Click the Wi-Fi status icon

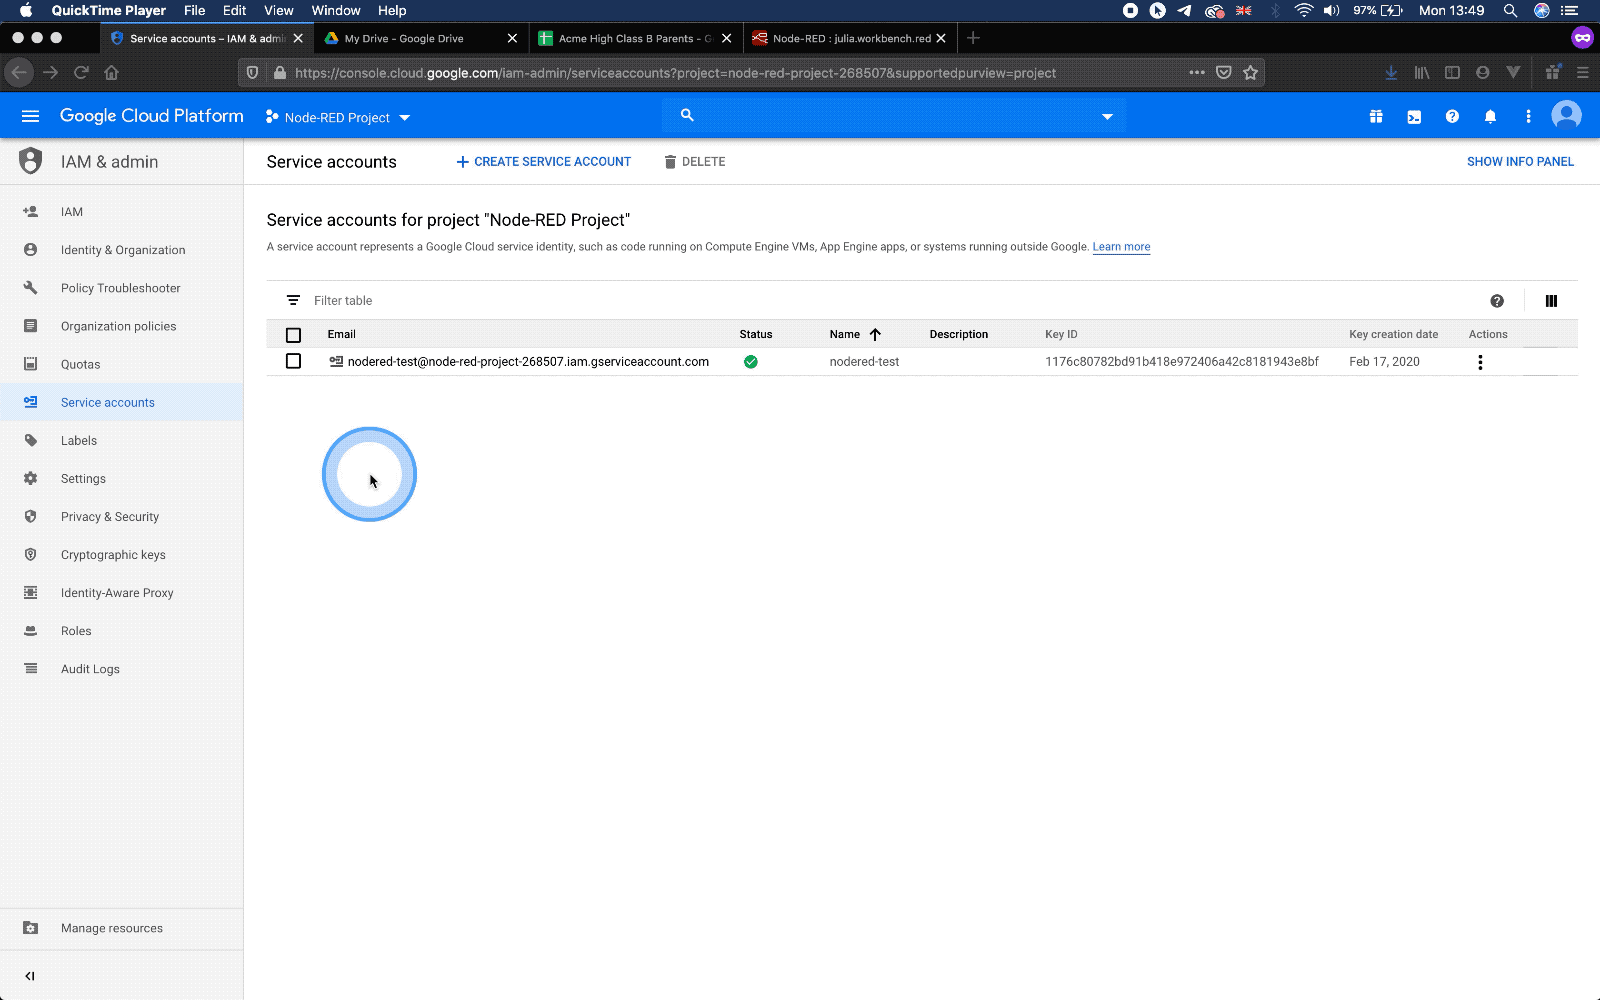1303,10
